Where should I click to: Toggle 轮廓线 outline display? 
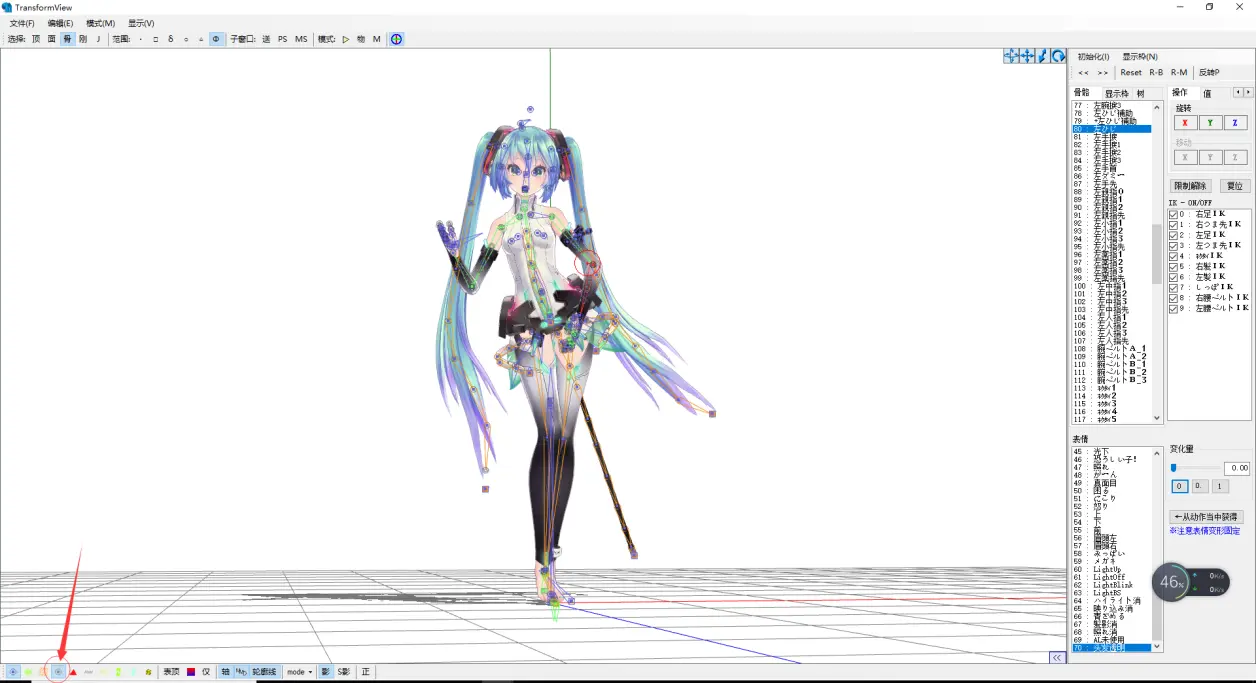(x=264, y=672)
